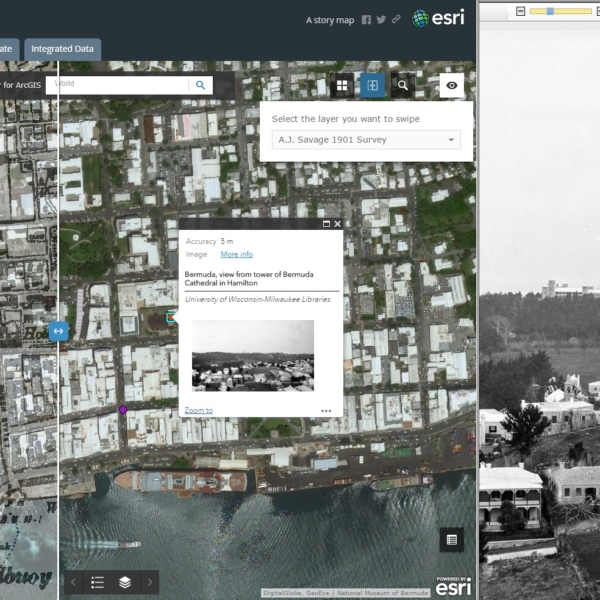Maximize the photo popup window
The width and height of the screenshot is (600, 600).
click(x=325, y=225)
